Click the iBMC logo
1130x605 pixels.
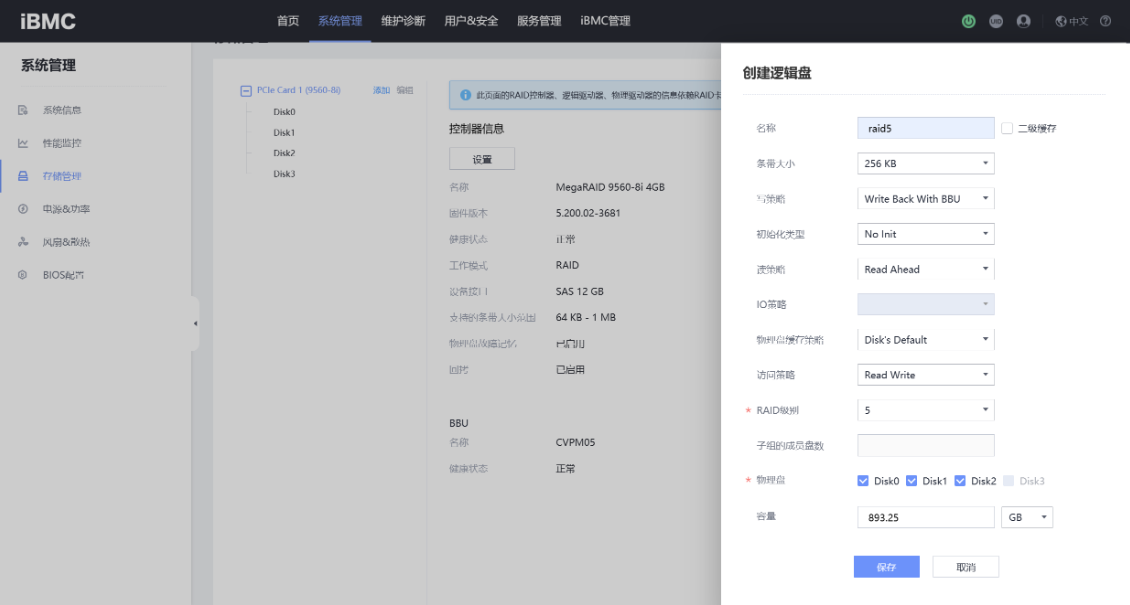tap(48, 22)
